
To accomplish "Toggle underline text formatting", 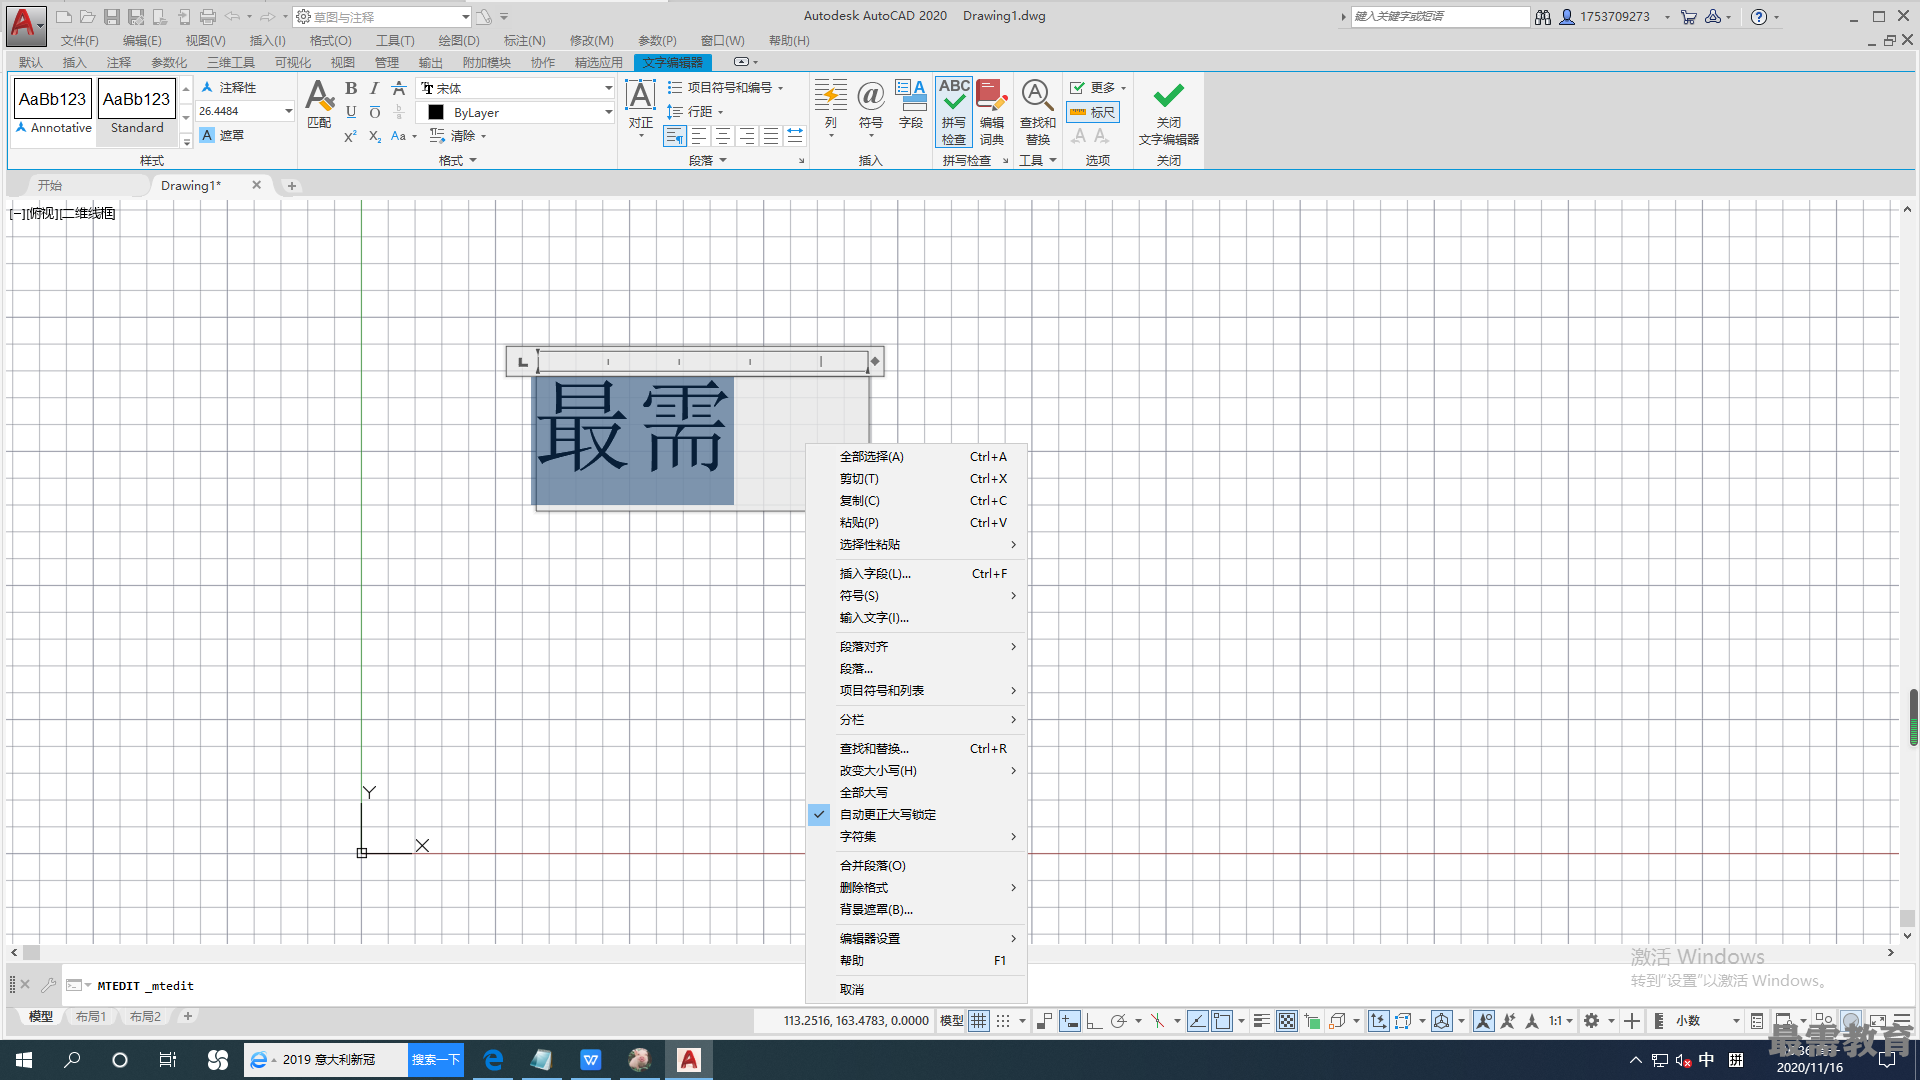I will (x=351, y=112).
